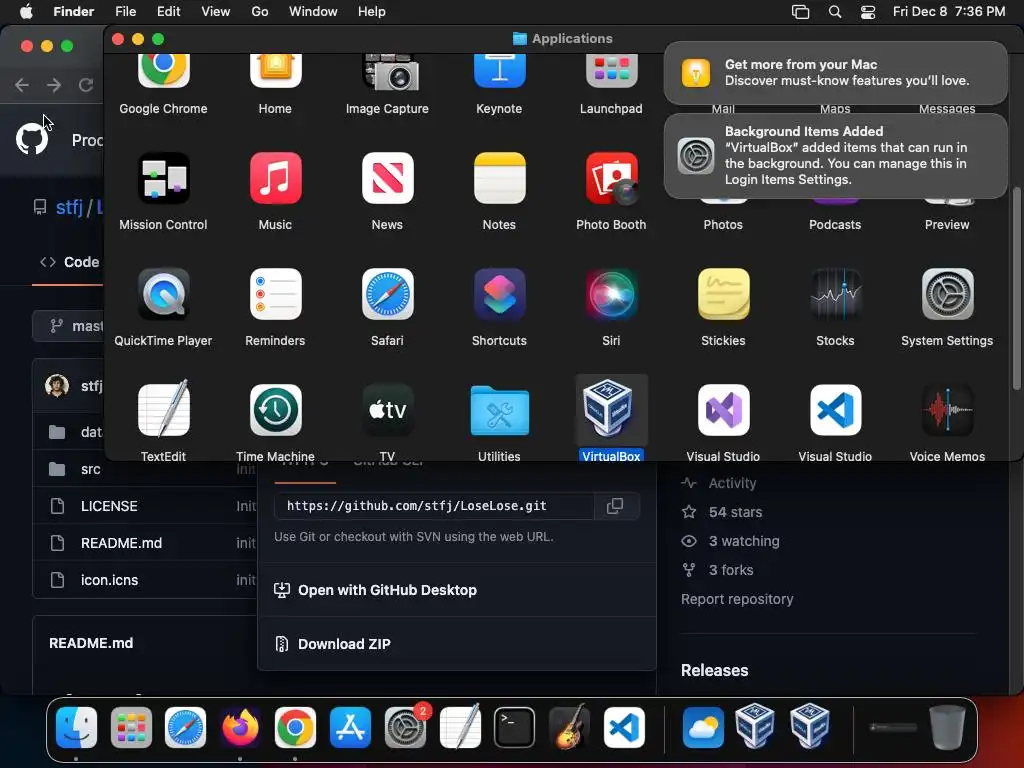
Task: Launch Safari from Applications window
Action: click(x=387, y=294)
